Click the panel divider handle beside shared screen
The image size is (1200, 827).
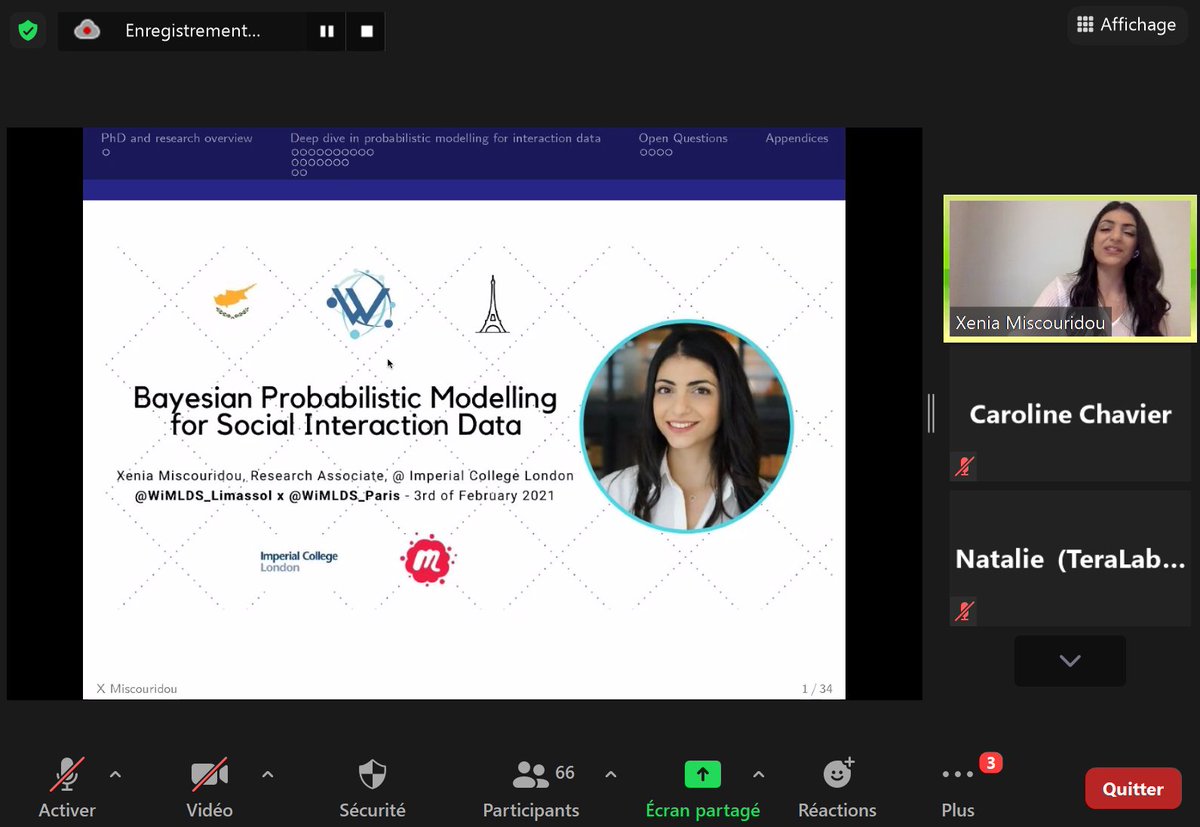[931, 413]
